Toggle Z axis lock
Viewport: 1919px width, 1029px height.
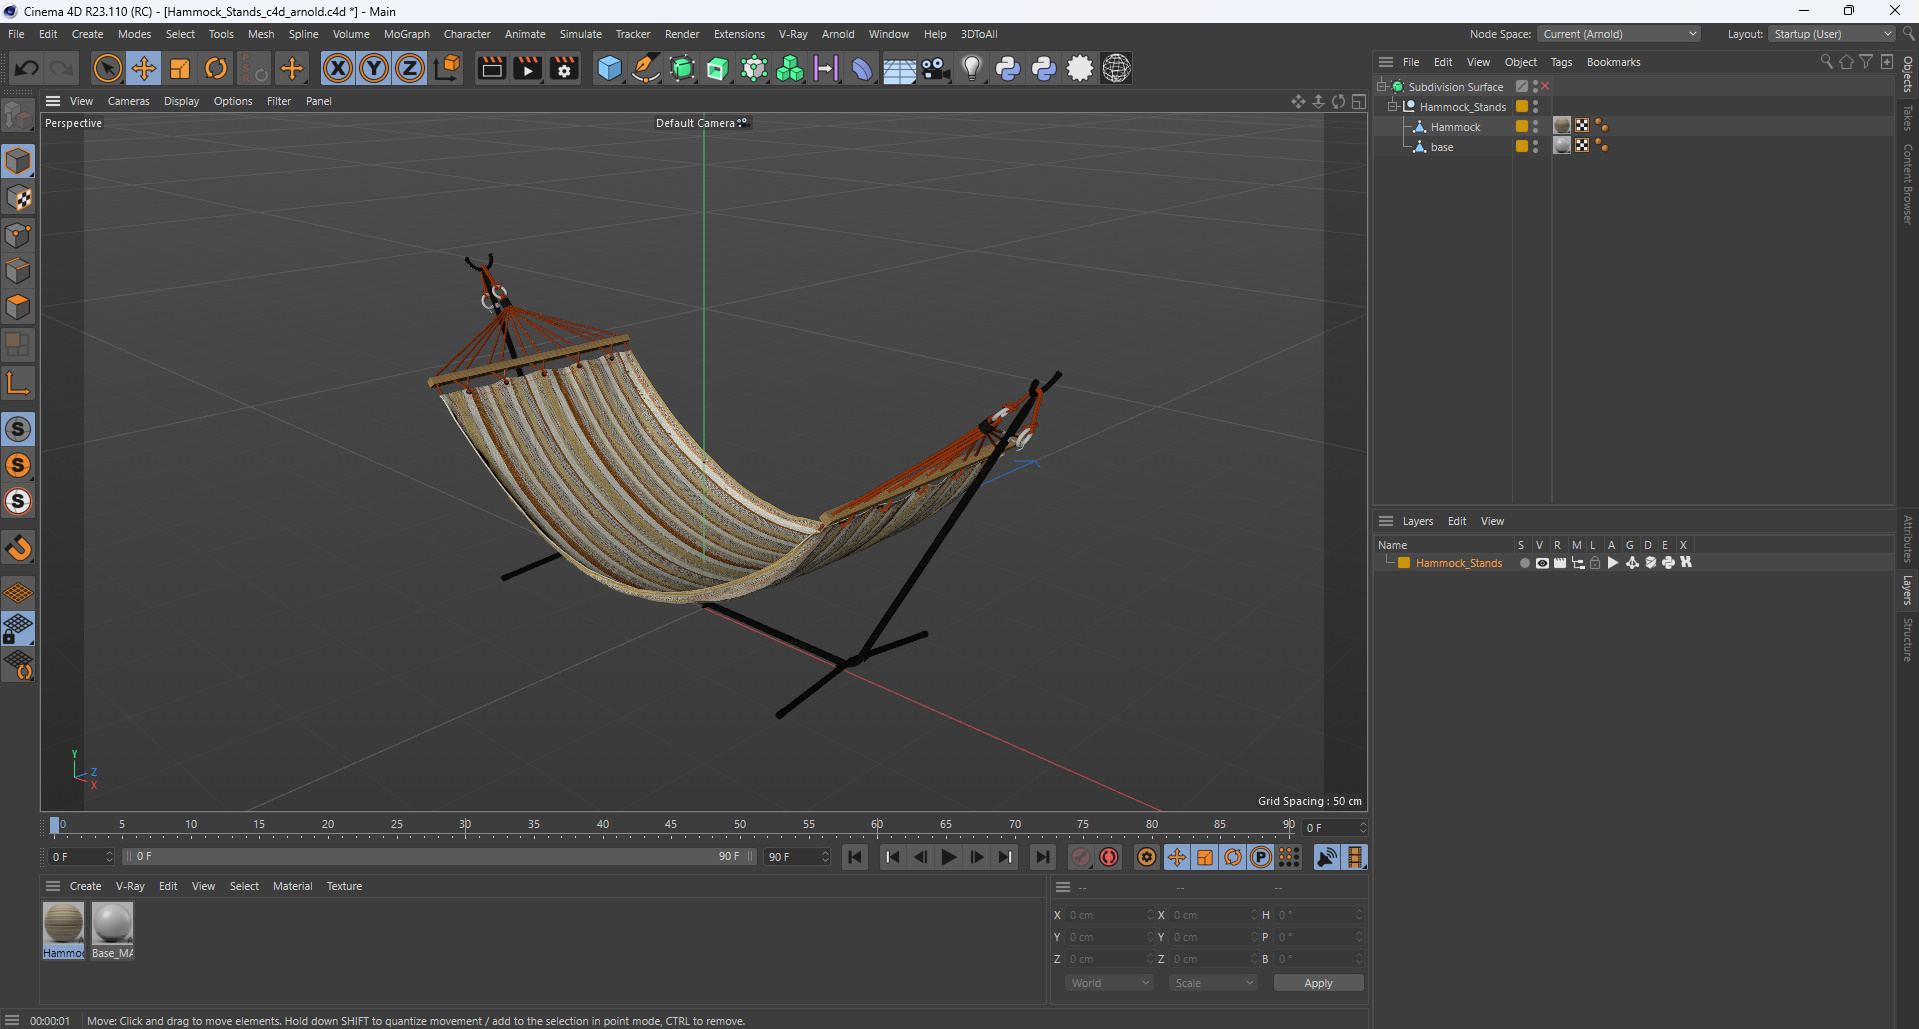410,68
